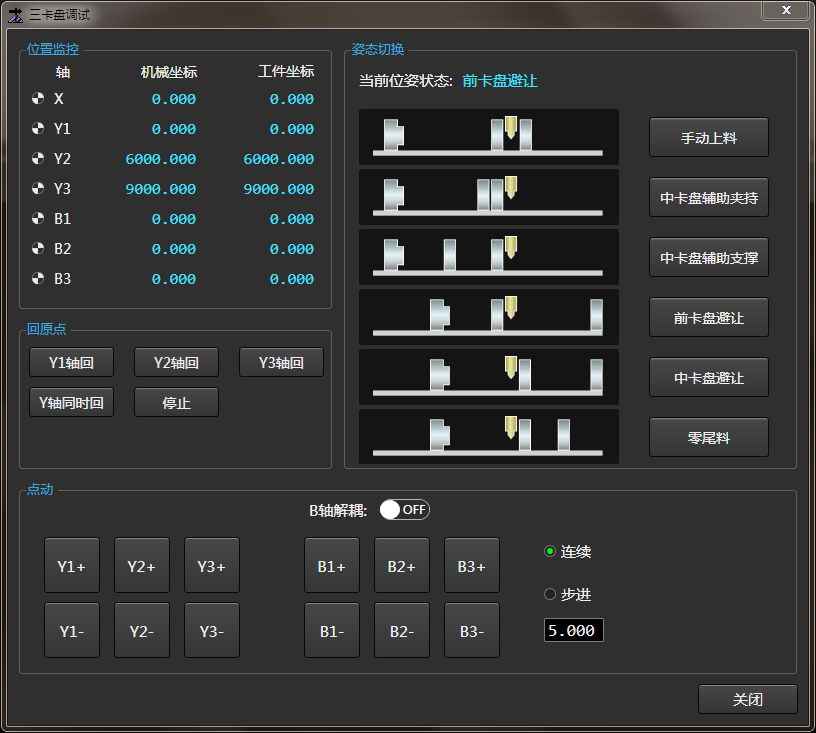Close the dialog with the title bar X
816x733 pixels.
[786, 10]
